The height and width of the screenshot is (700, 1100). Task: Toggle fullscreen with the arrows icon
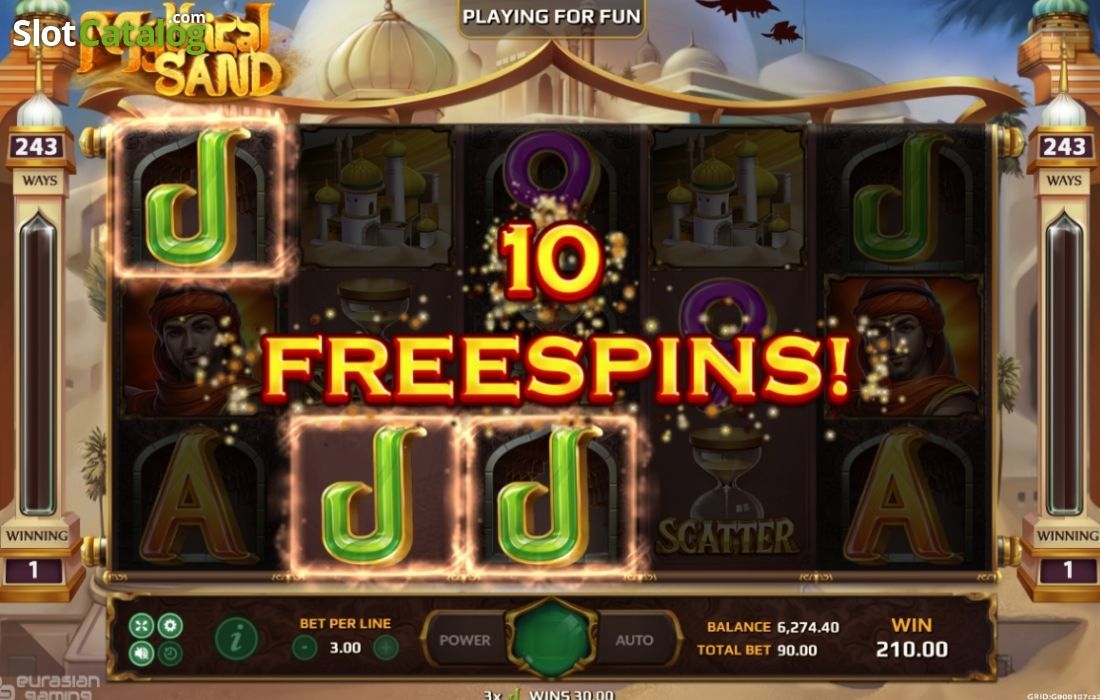click(x=141, y=626)
